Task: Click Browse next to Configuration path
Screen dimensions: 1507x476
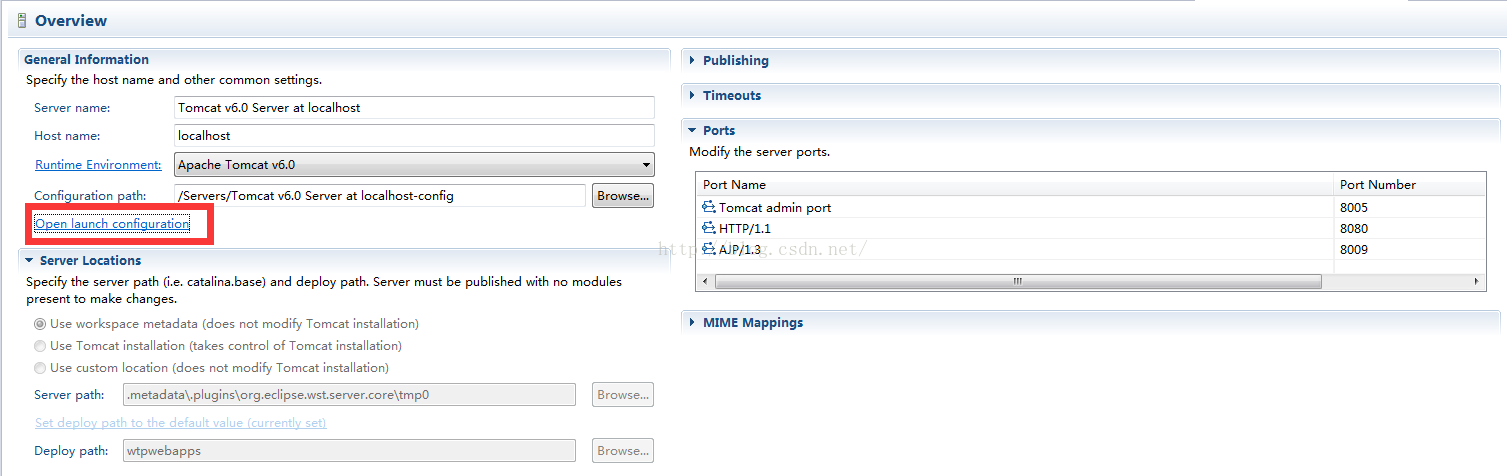Action: 623,196
